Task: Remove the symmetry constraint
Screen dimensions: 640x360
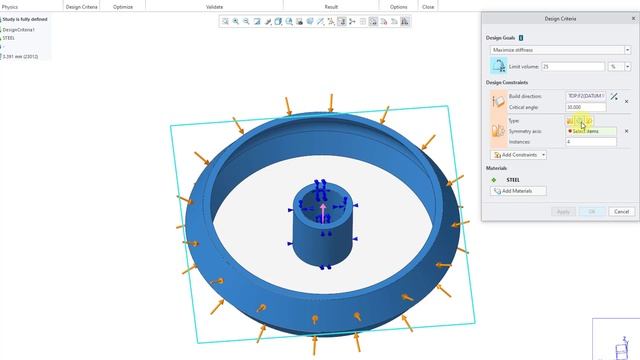Action: click(627, 131)
